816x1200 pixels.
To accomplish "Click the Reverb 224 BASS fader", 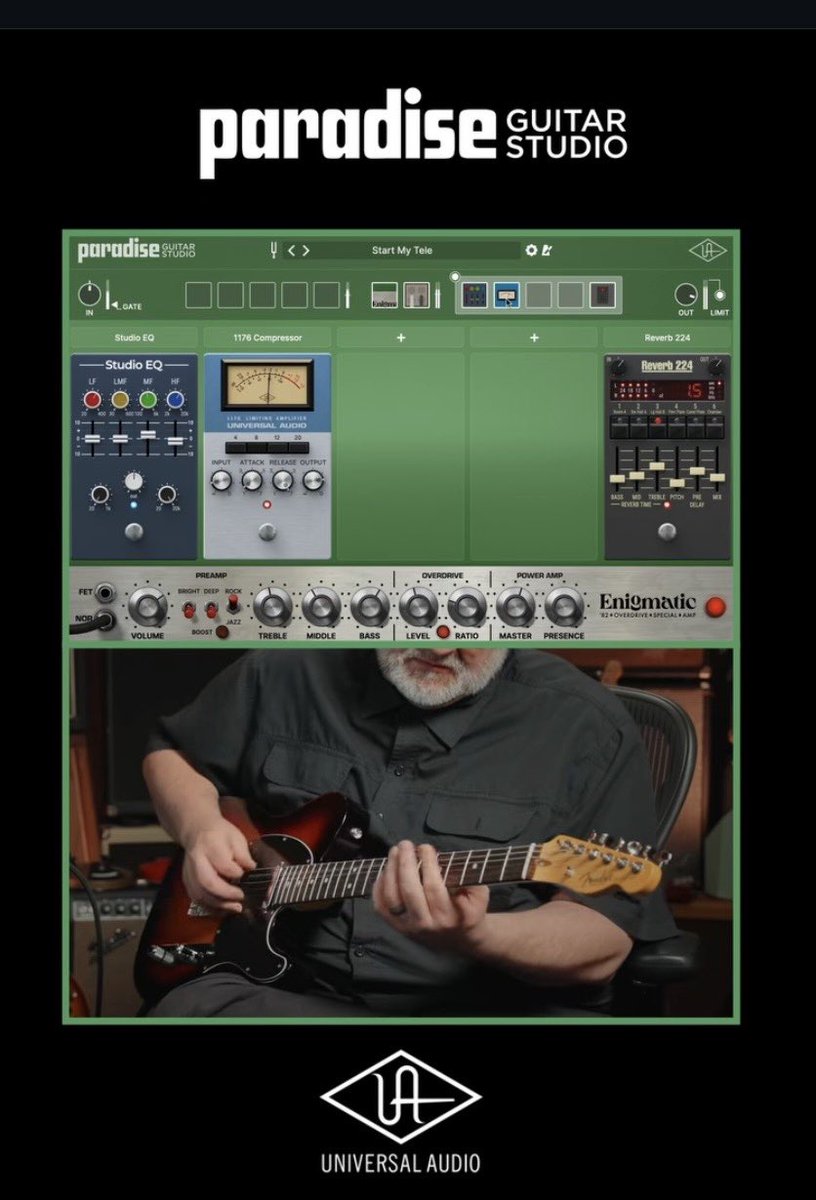I will point(619,478).
